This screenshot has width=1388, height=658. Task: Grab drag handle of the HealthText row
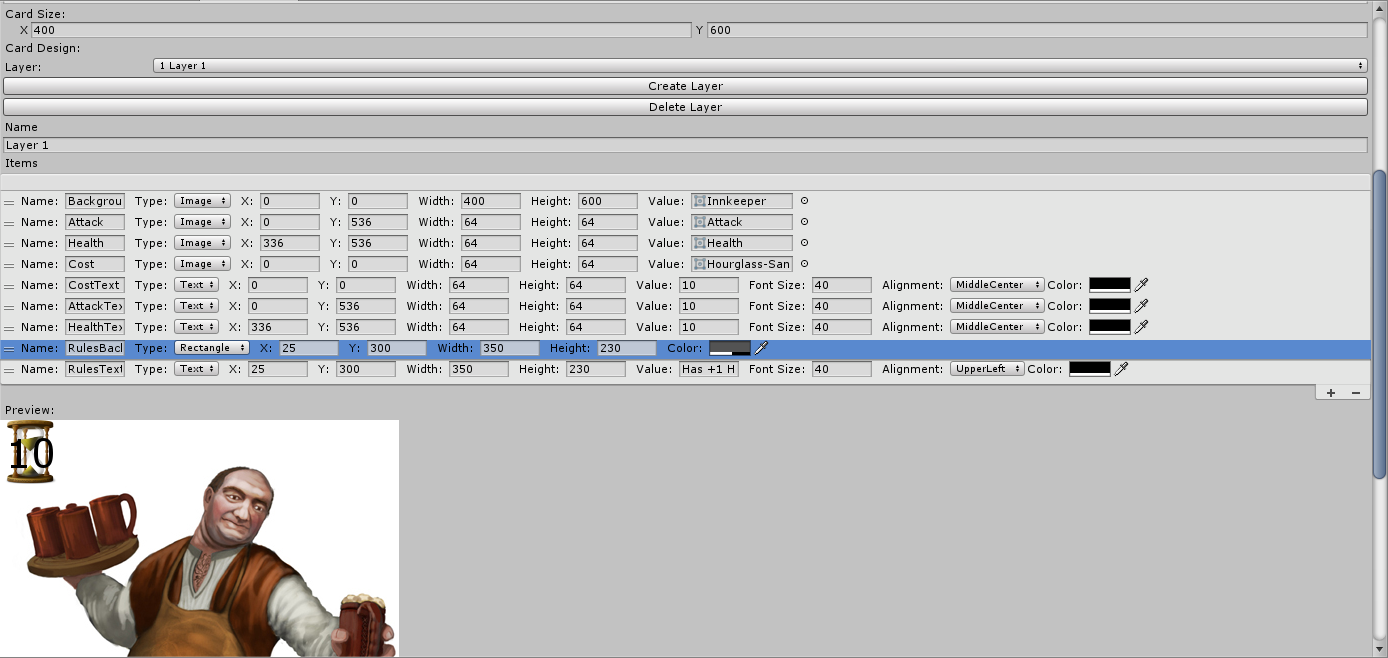click(9, 328)
